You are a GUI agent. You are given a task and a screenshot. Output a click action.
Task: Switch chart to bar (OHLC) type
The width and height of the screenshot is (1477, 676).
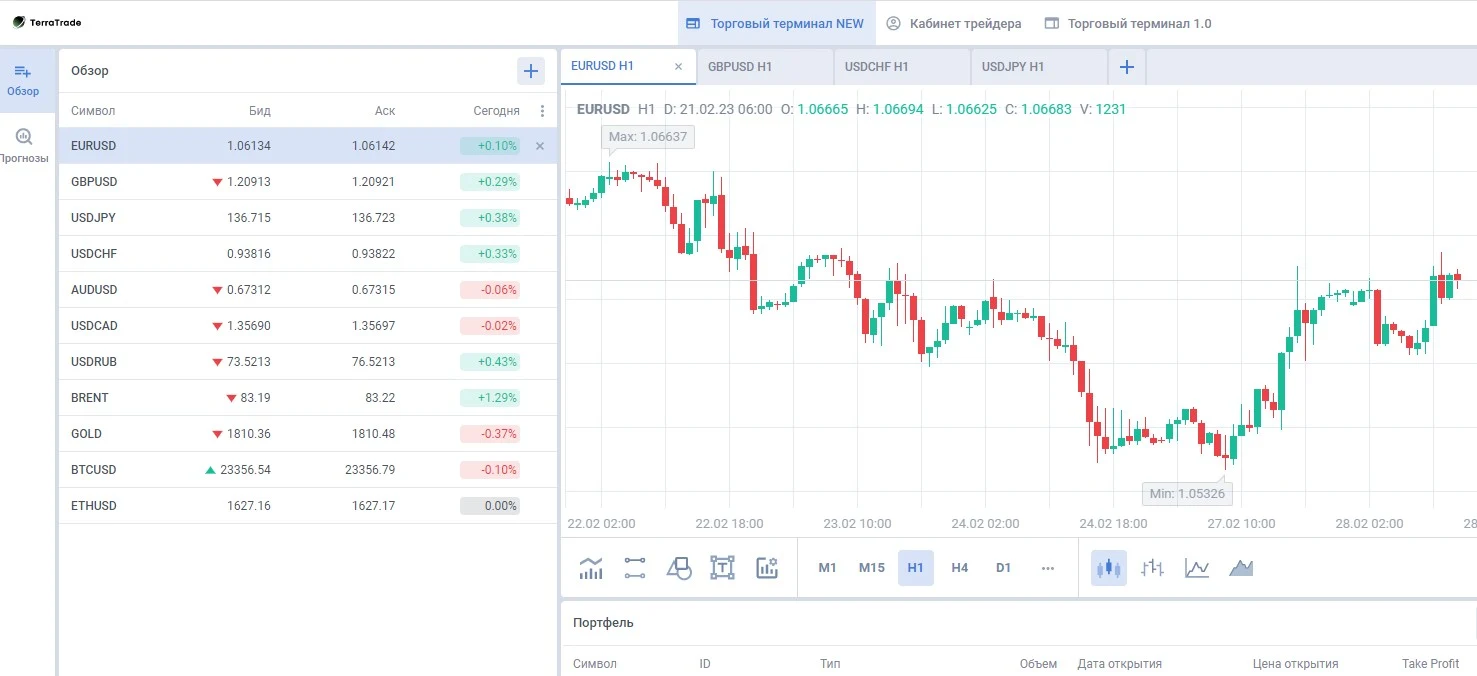coord(1153,568)
